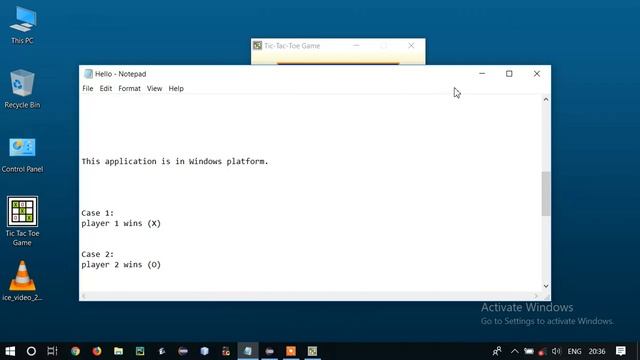Close the Tic-Tac-Toe Game window
Image resolution: width=640 pixels, height=360 pixels.
tap(411, 46)
